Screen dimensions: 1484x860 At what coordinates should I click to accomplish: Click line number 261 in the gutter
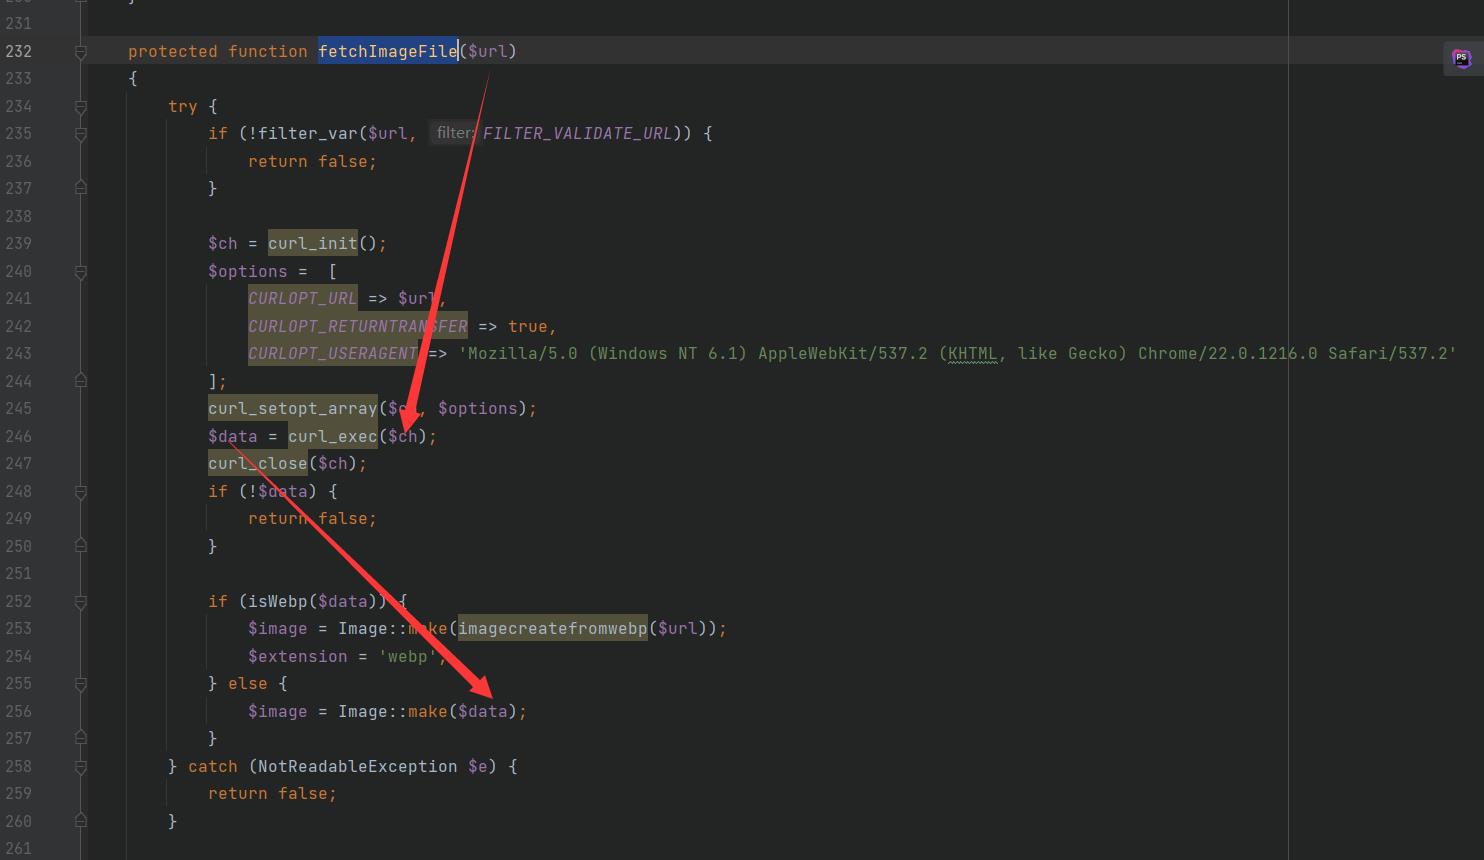coord(18,848)
